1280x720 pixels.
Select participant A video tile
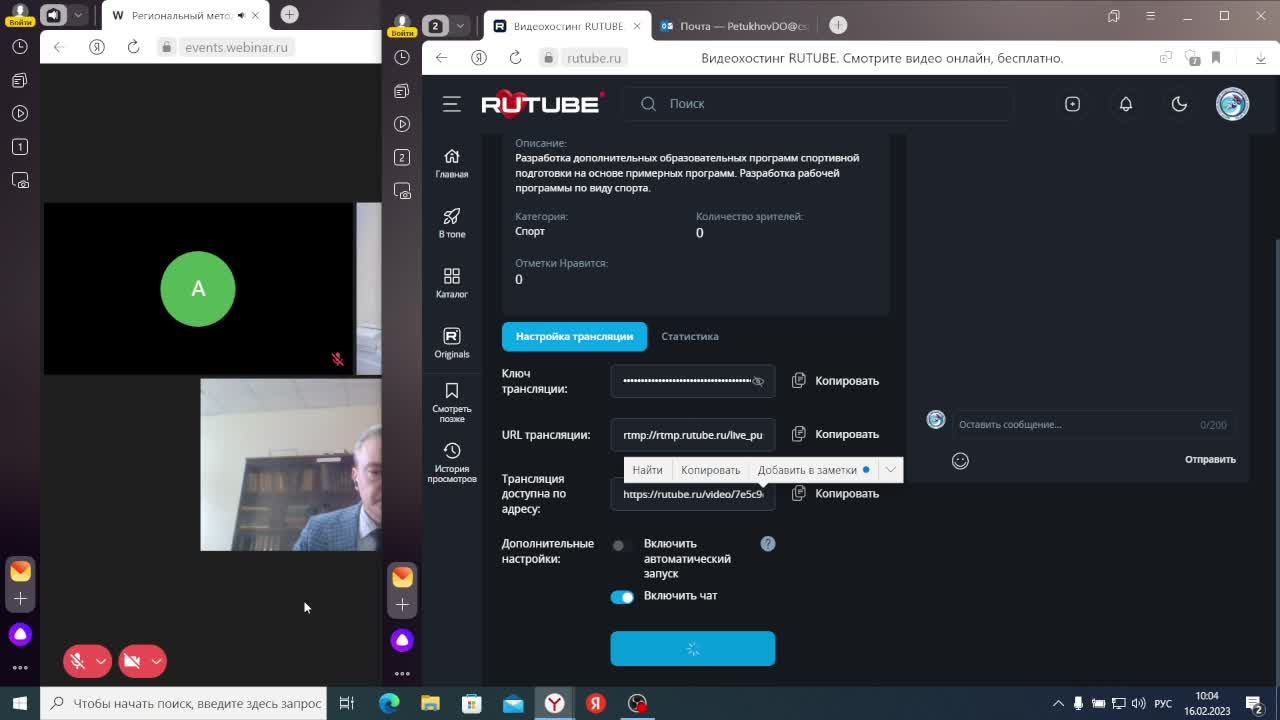(x=198, y=289)
